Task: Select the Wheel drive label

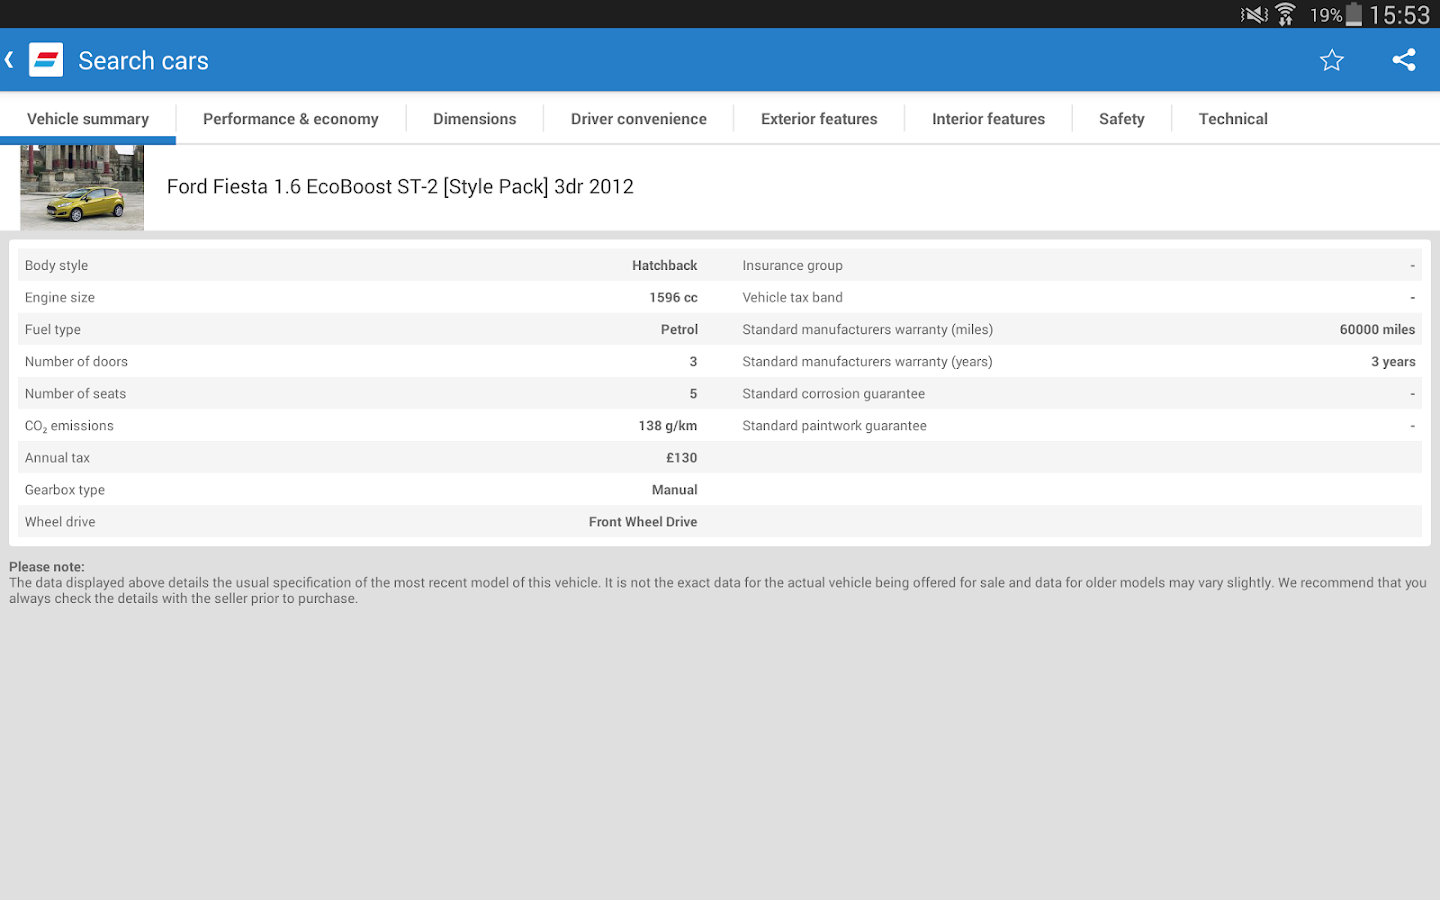Action: pyautogui.click(x=60, y=521)
